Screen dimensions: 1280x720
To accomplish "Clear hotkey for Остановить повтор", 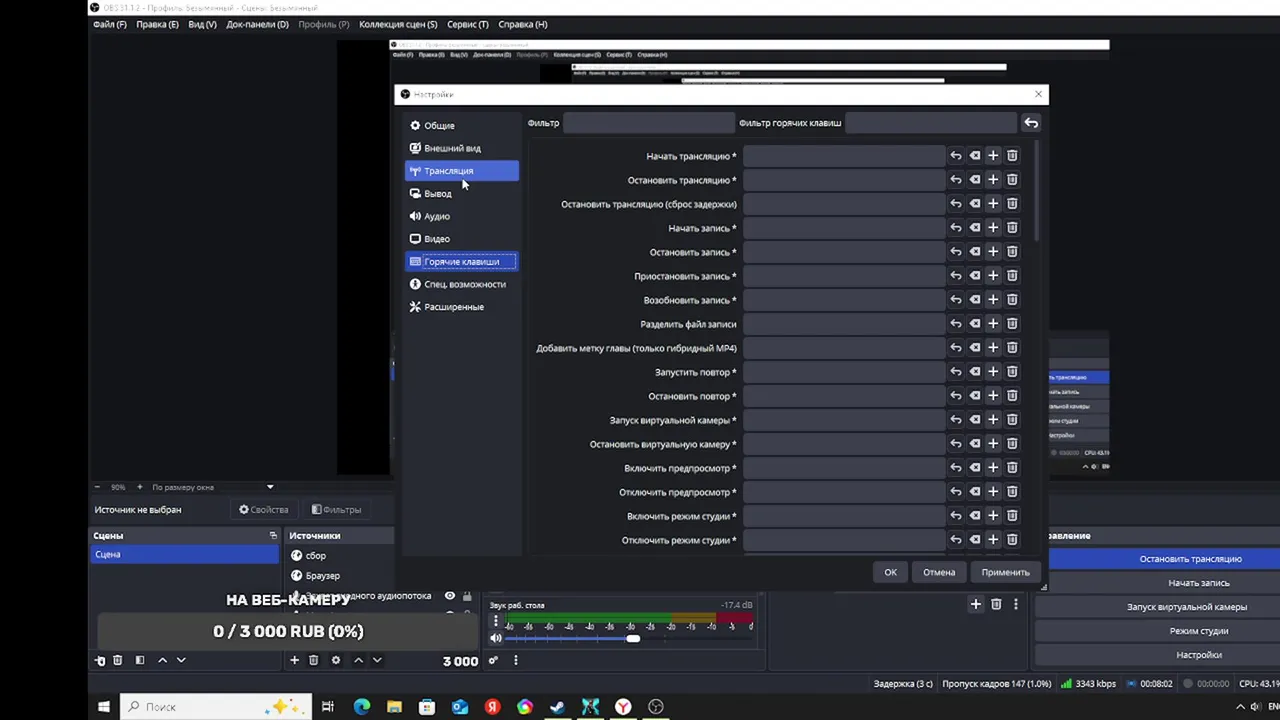I will click(x=975, y=396).
